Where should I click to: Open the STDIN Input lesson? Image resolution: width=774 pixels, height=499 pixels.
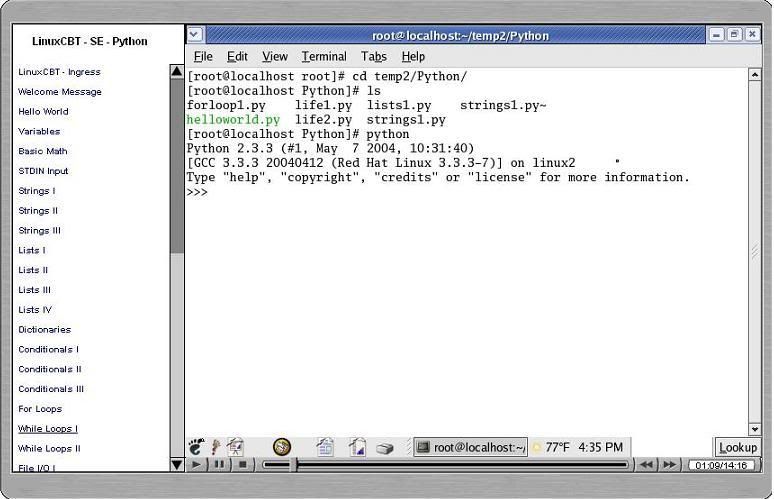[x=43, y=171]
